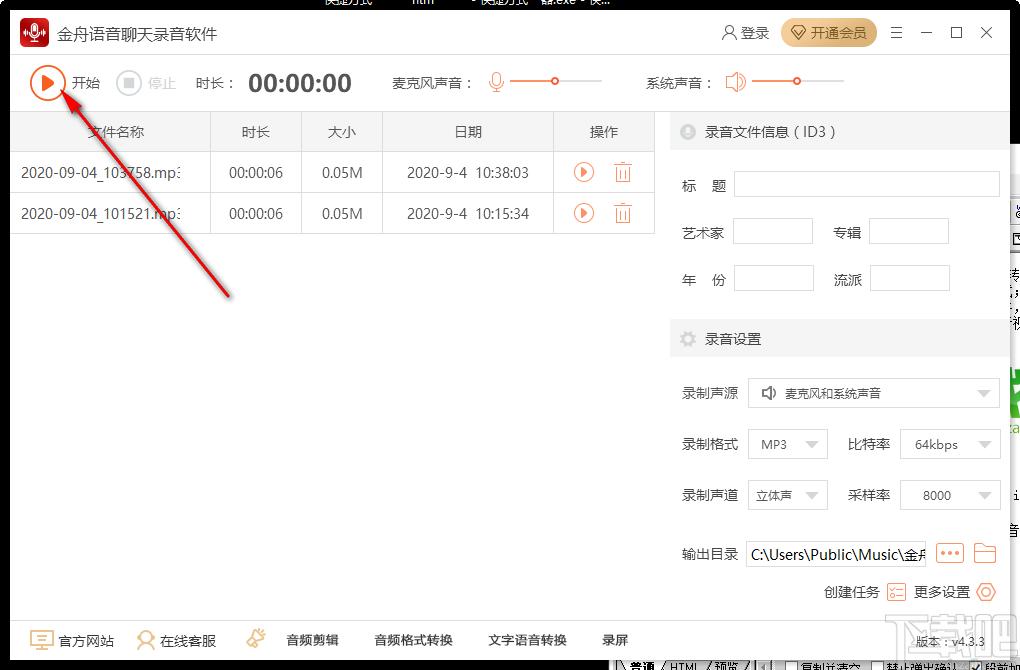Click the 官方网站 monitor icon
This screenshot has height=670, width=1020.
point(41,640)
